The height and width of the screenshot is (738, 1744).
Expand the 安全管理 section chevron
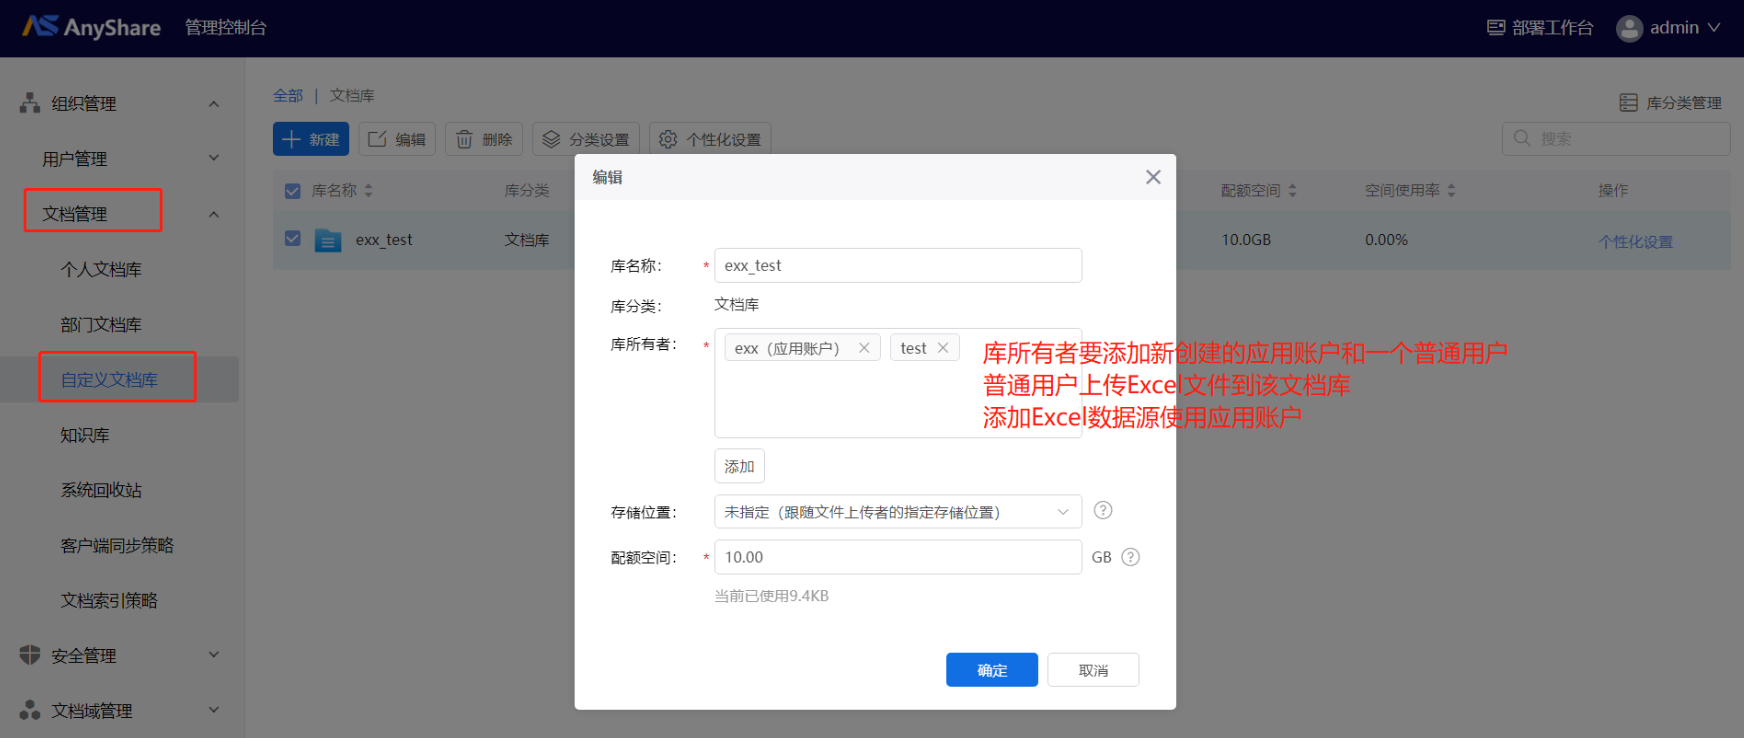point(214,655)
